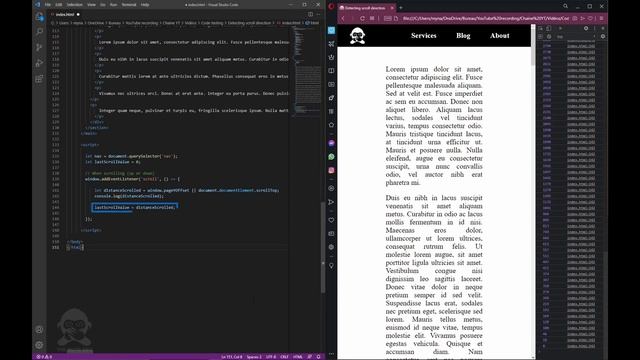Open the Extensions view in VS Code
The image size is (640, 360).
[39, 79]
